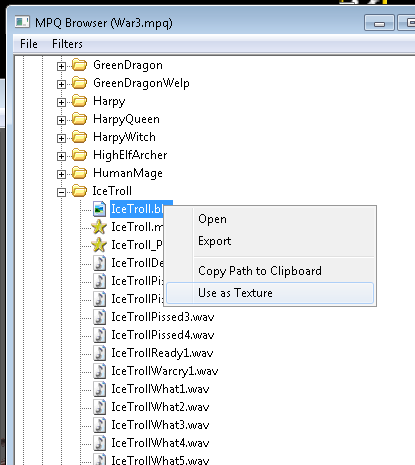Click the GreenDragon folder icon
The width and height of the screenshot is (415, 465).
(x=79, y=65)
